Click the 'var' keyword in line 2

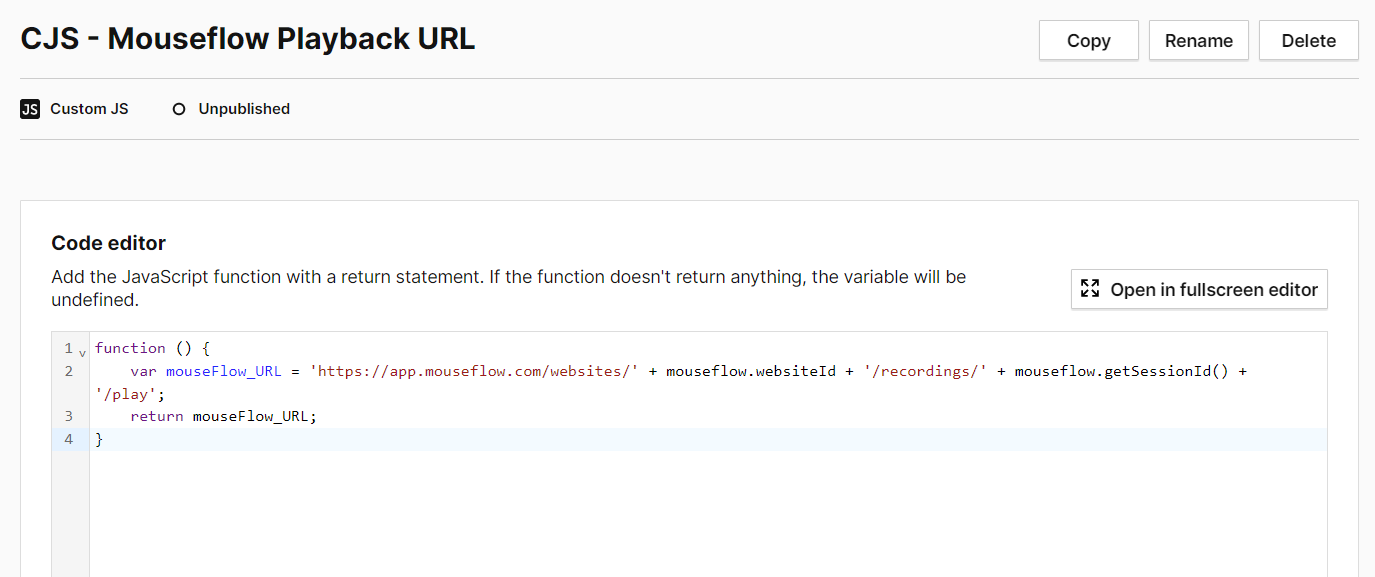143,371
